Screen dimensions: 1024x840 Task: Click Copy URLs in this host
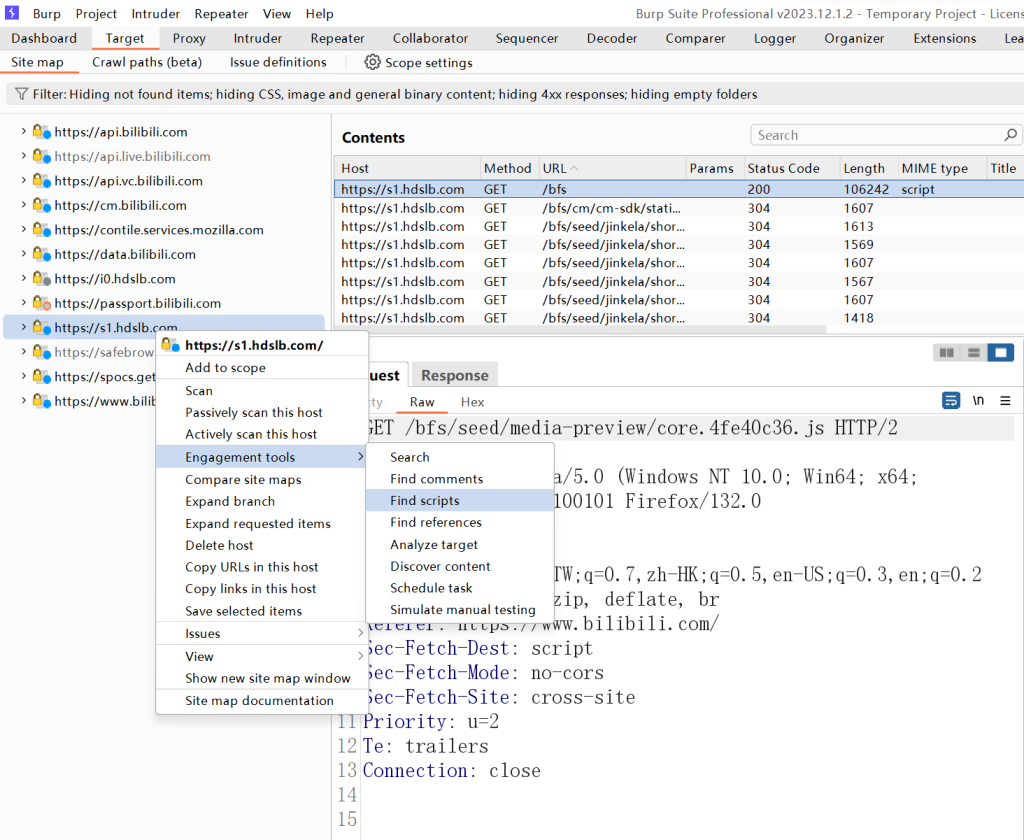pos(261,567)
